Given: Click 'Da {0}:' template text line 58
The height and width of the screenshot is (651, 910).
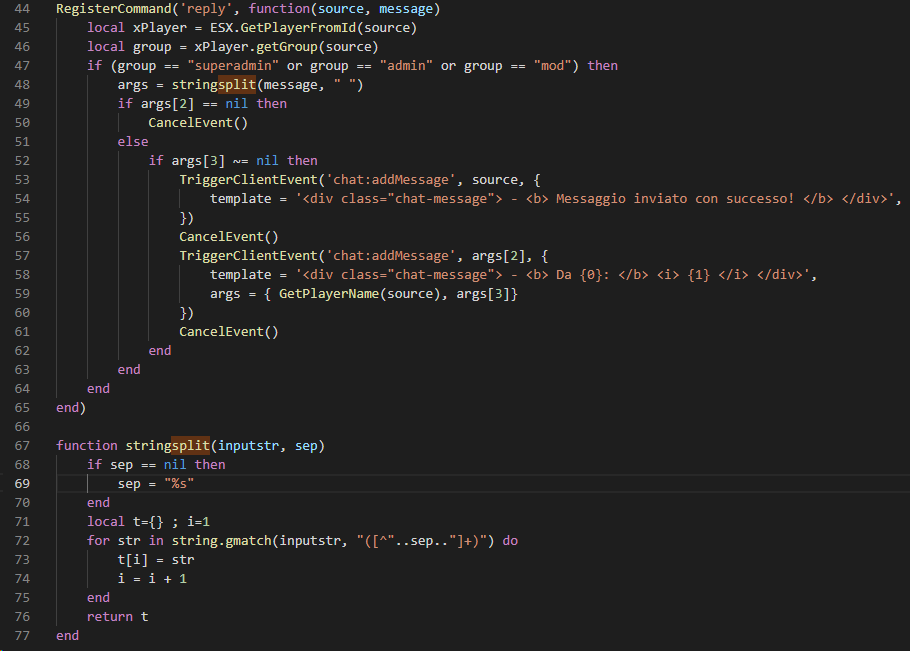Looking at the screenshot, I should click(x=583, y=275).
